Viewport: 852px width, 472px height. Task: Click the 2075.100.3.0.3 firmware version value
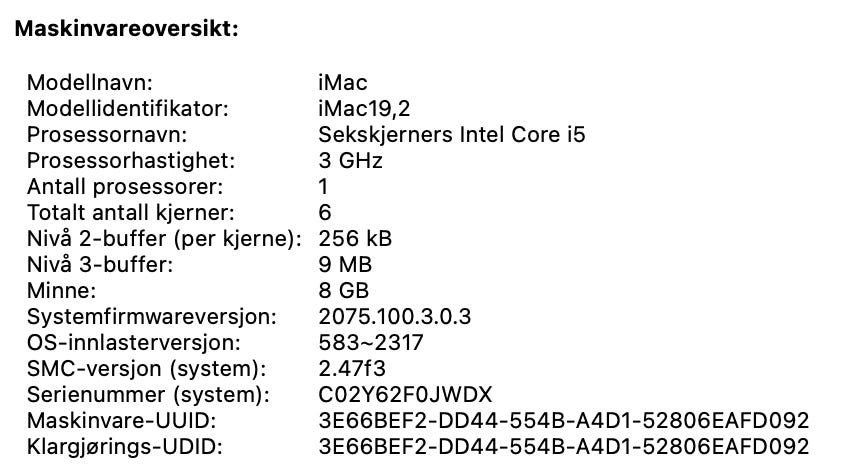coord(395,317)
